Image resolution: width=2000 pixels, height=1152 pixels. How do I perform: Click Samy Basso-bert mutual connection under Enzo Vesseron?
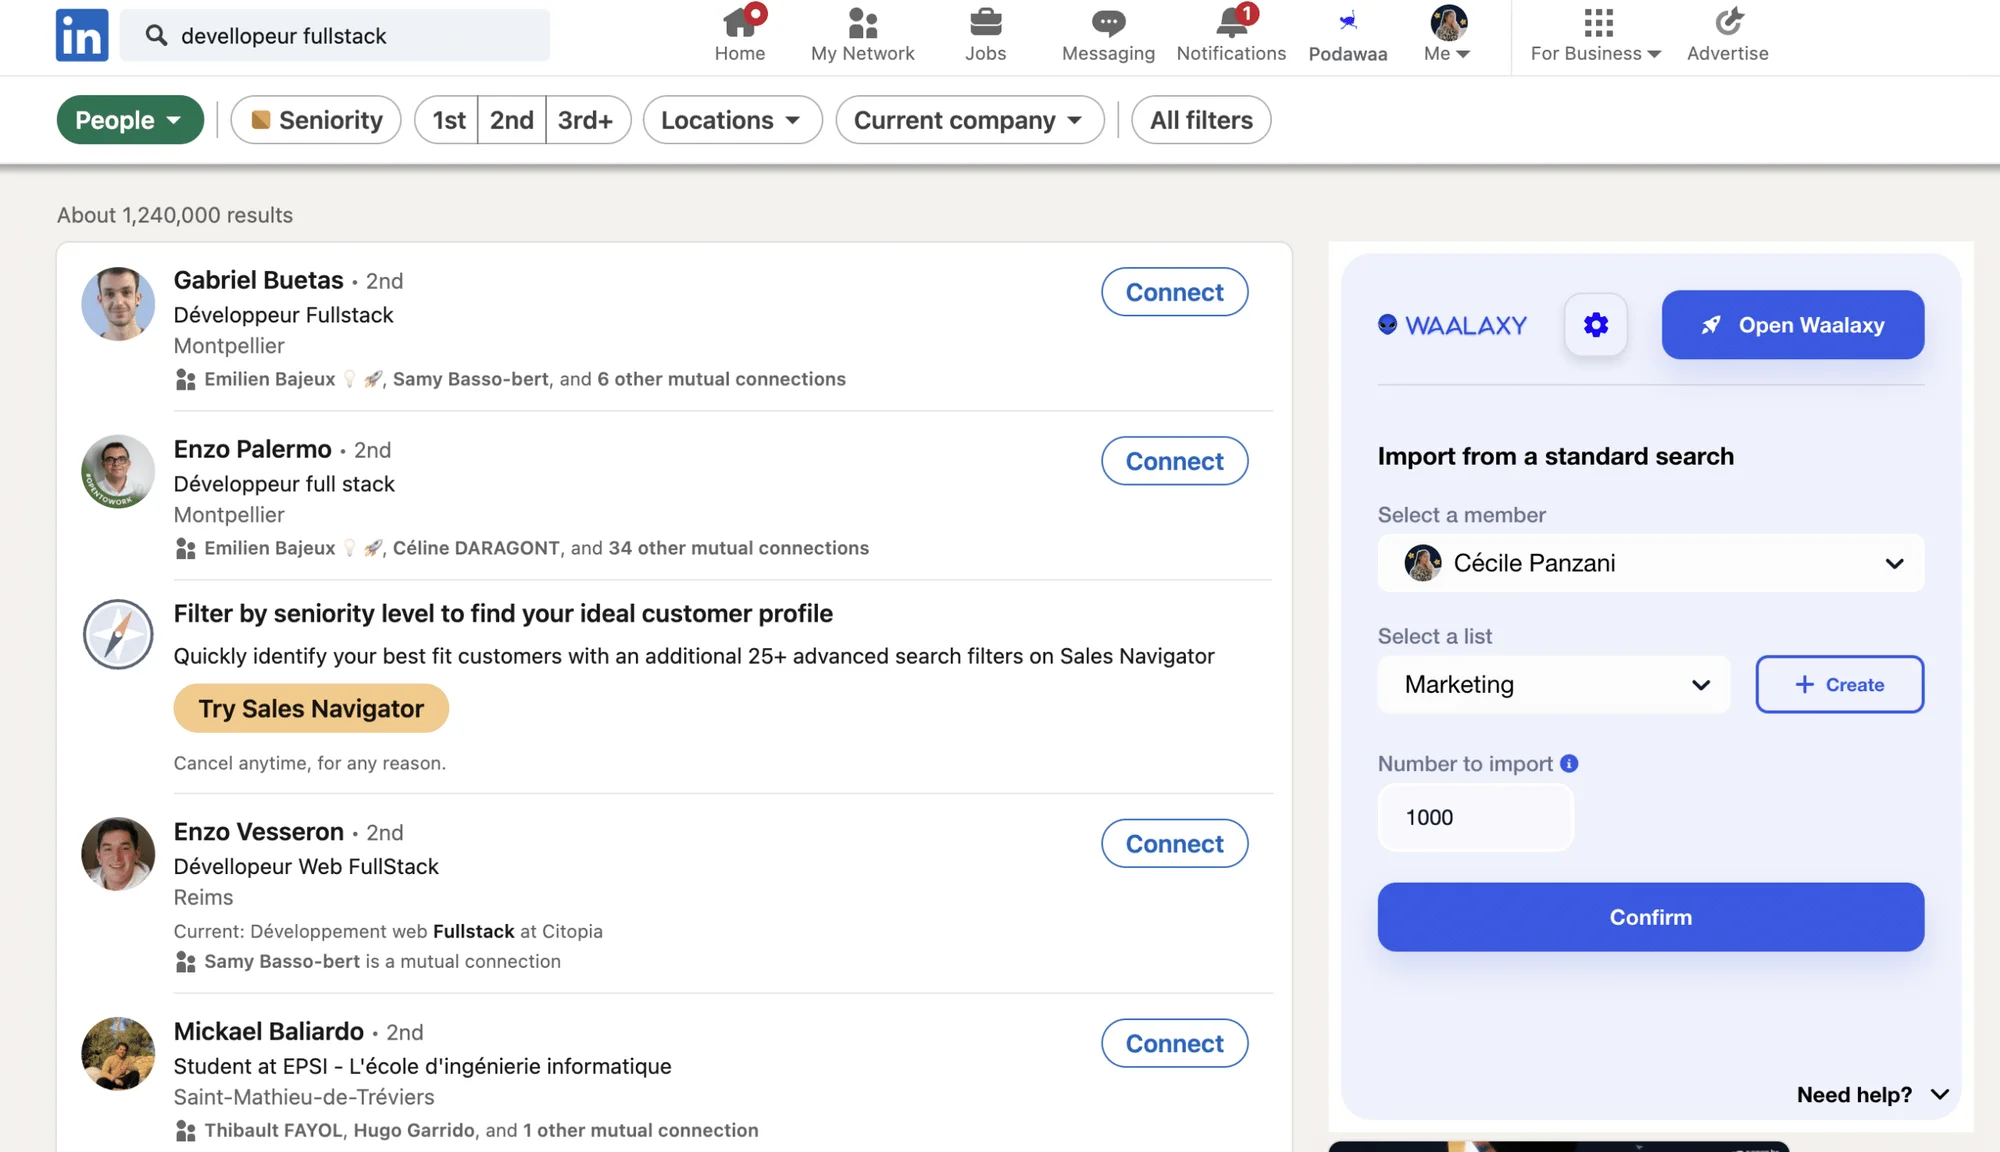282,961
